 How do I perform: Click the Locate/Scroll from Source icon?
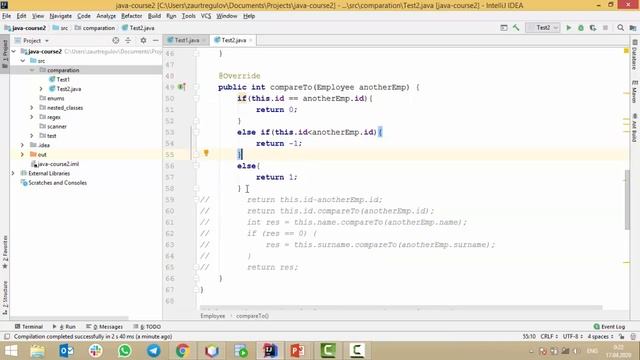[x=116, y=40]
